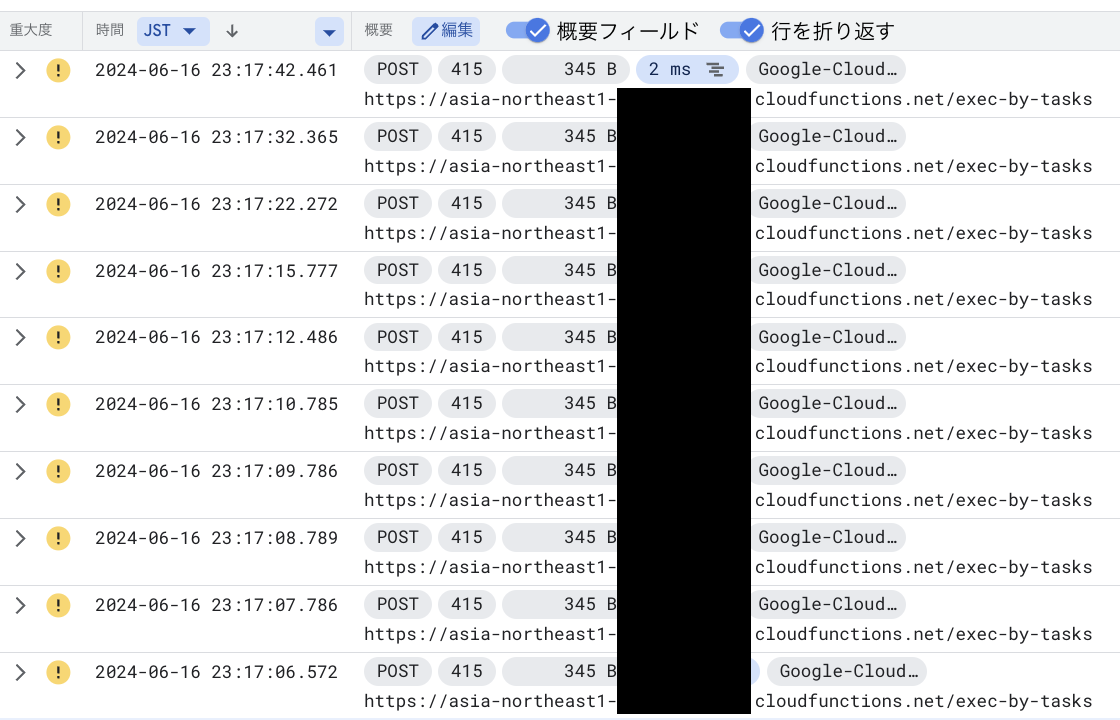The width and height of the screenshot is (1120, 720).
Task: Expand the first log entry
Action: pos(20,69)
